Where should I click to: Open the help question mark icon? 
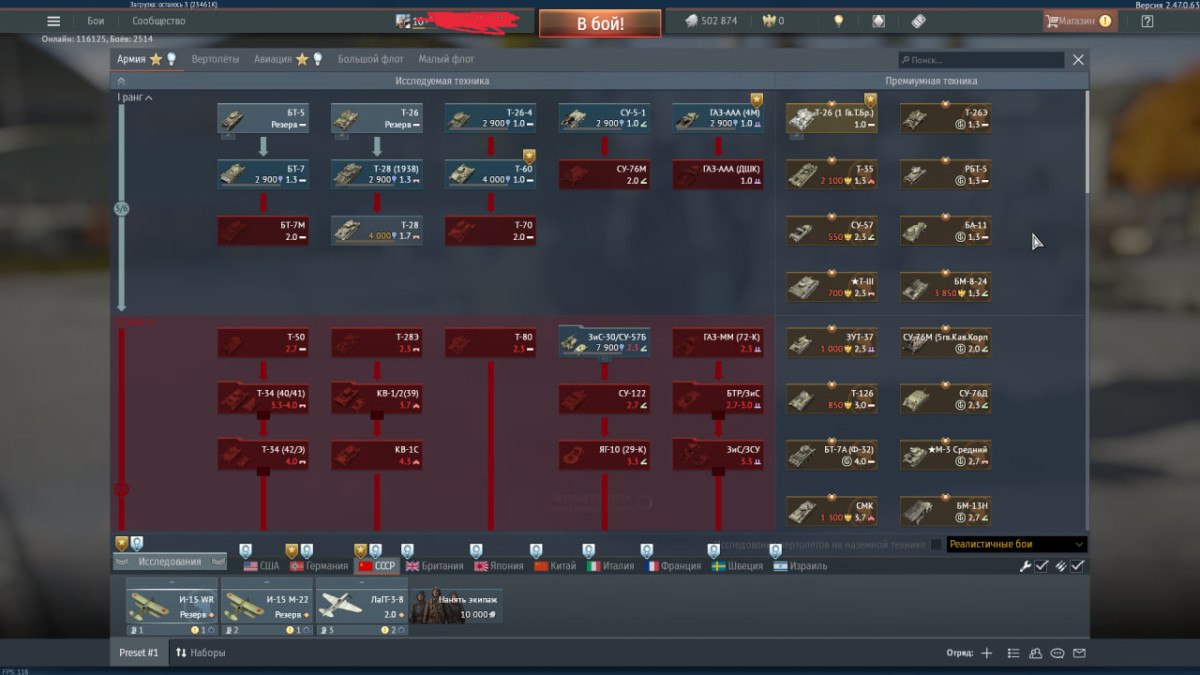[1147, 21]
